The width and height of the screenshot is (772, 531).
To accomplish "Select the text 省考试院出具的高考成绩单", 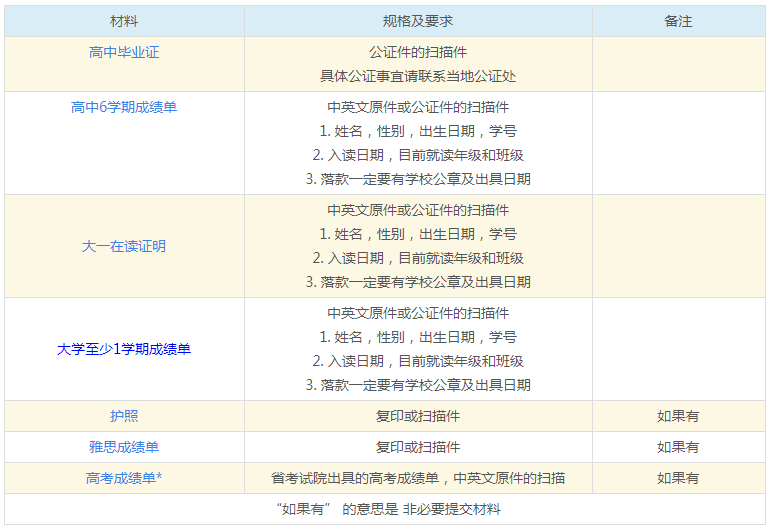I will click(354, 478).
